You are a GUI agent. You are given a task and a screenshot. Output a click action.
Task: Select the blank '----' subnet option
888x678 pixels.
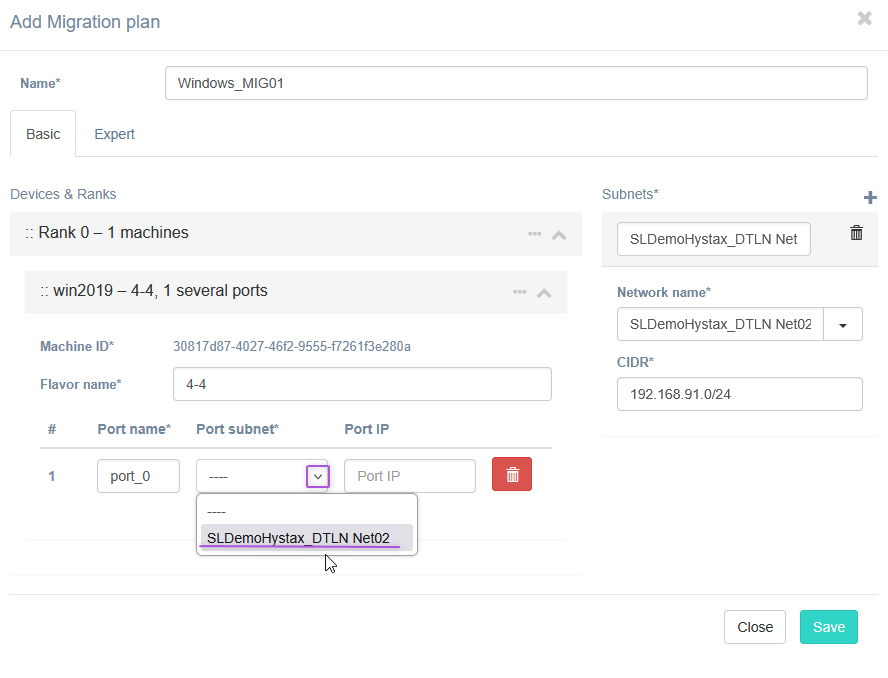click(x=216, y=511)
